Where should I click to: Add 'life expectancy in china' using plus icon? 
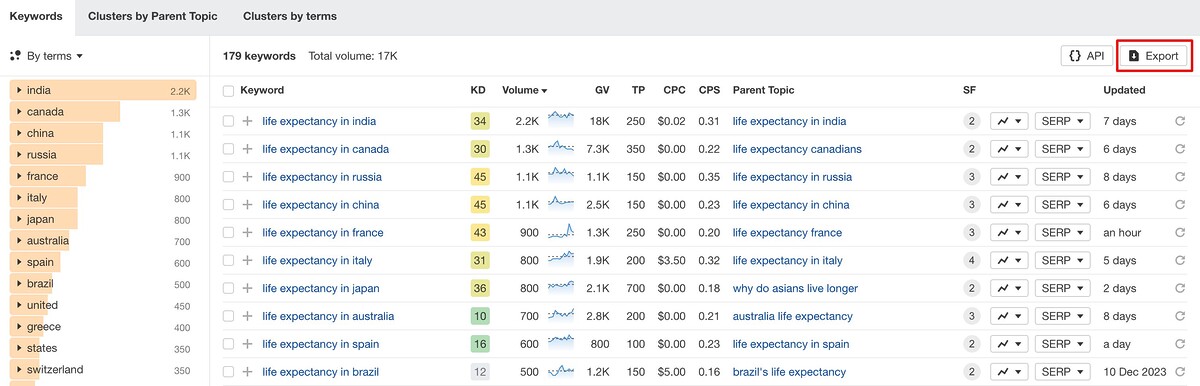click(x=247, y=205)
